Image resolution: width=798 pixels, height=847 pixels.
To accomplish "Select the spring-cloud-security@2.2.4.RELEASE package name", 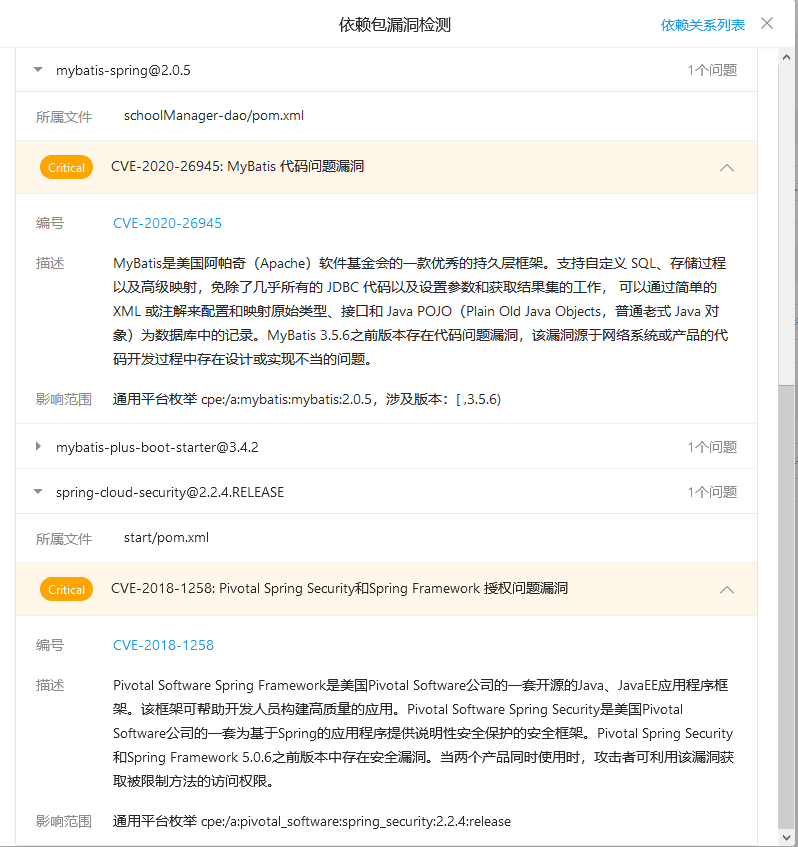I will point(170,492).
